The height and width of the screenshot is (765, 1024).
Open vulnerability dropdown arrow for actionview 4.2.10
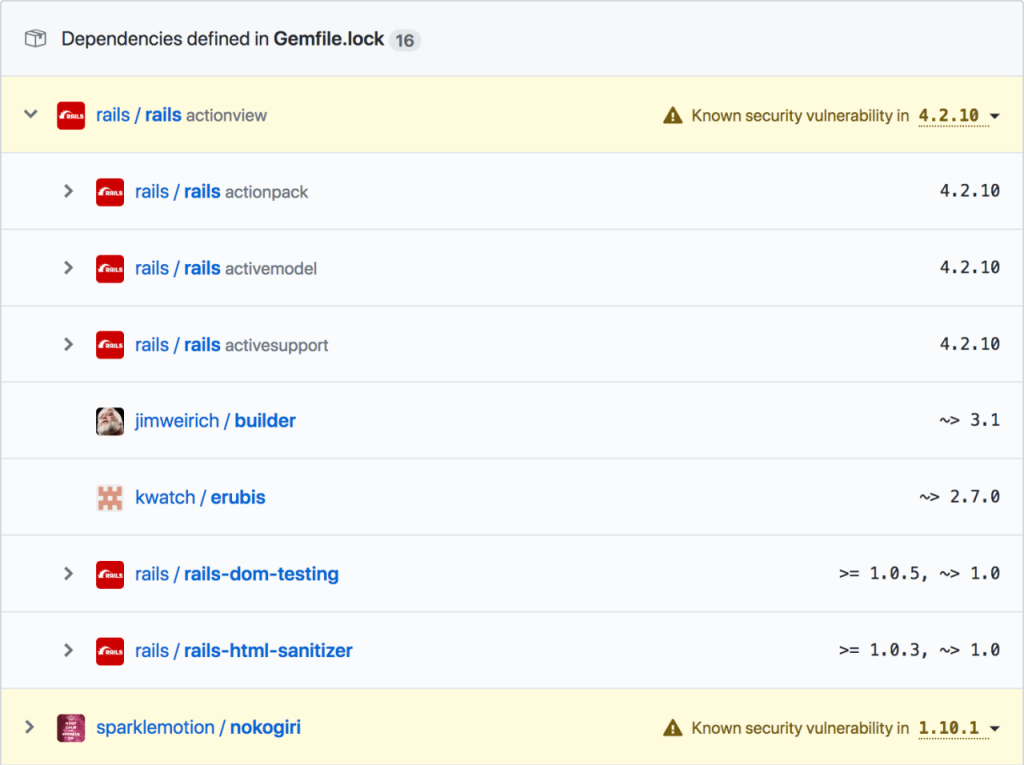click(x=995, y=116)
